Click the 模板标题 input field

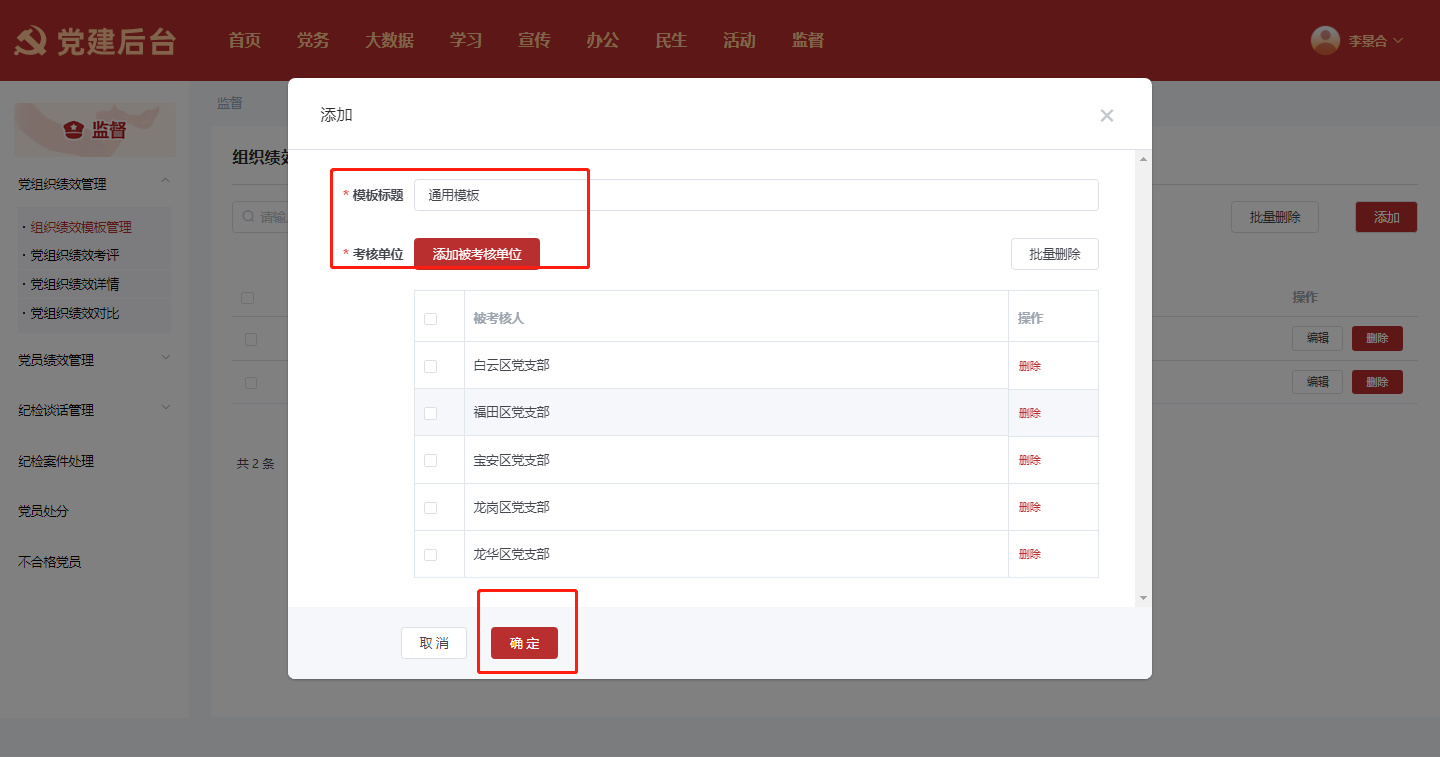pos(755,195)
